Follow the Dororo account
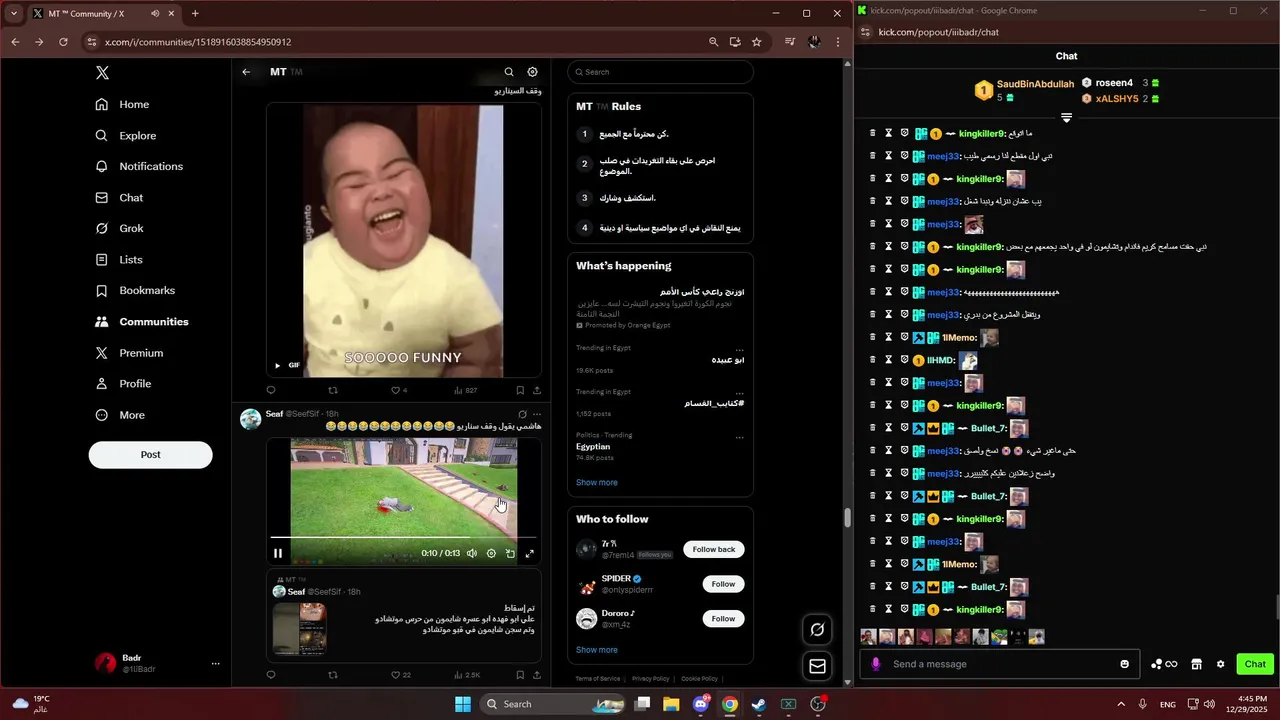 point(723,619)
